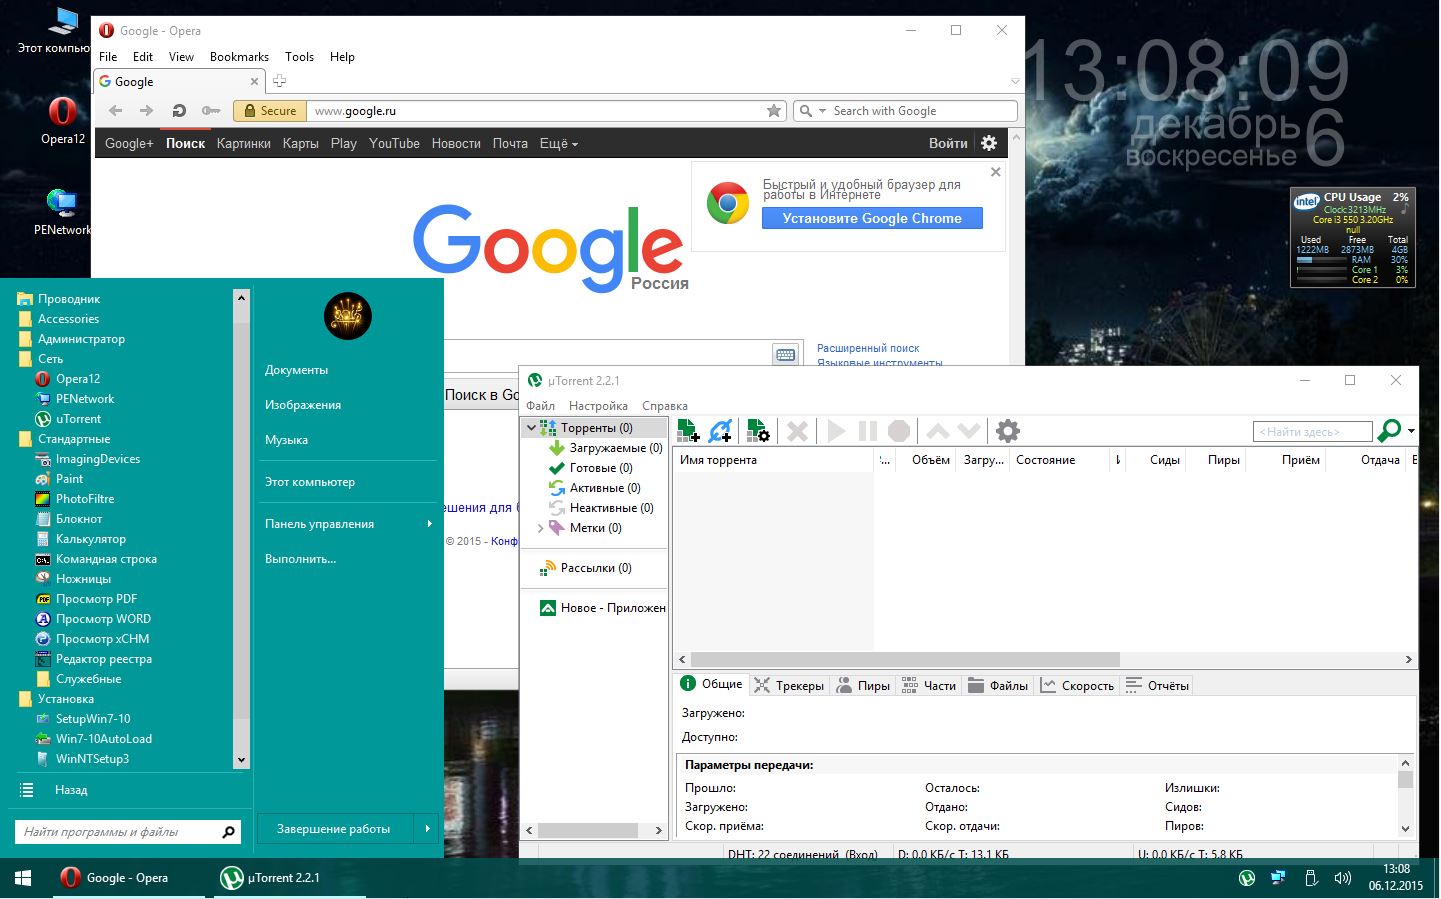The image size is (1441, 899).
Task: Collapse the Торренты tree node
Action: [x=531, y=427]
